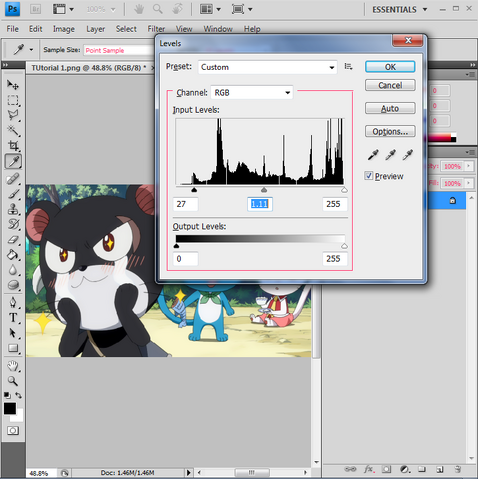
Task: Select the Healing Brush tool
Action: (x=13, y=179)
